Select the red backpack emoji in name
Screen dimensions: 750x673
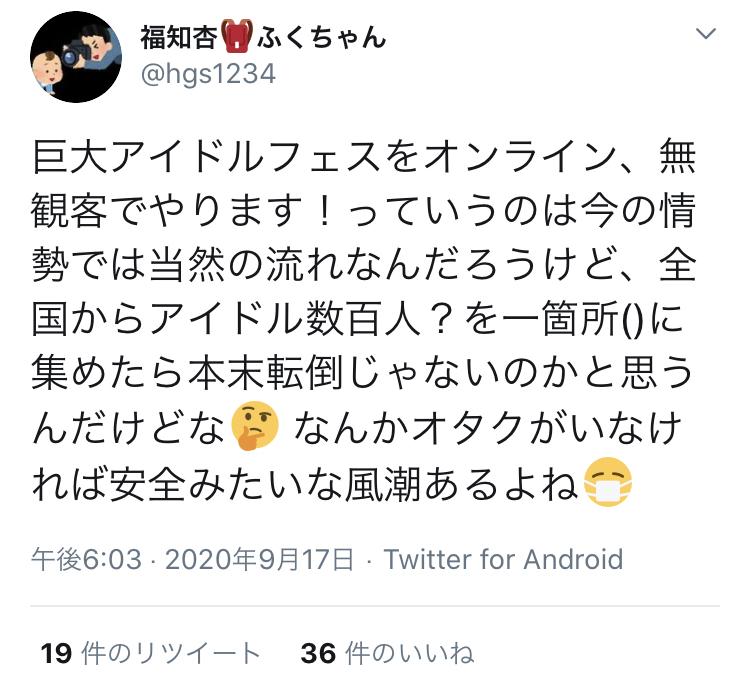[x=237, y=36]
